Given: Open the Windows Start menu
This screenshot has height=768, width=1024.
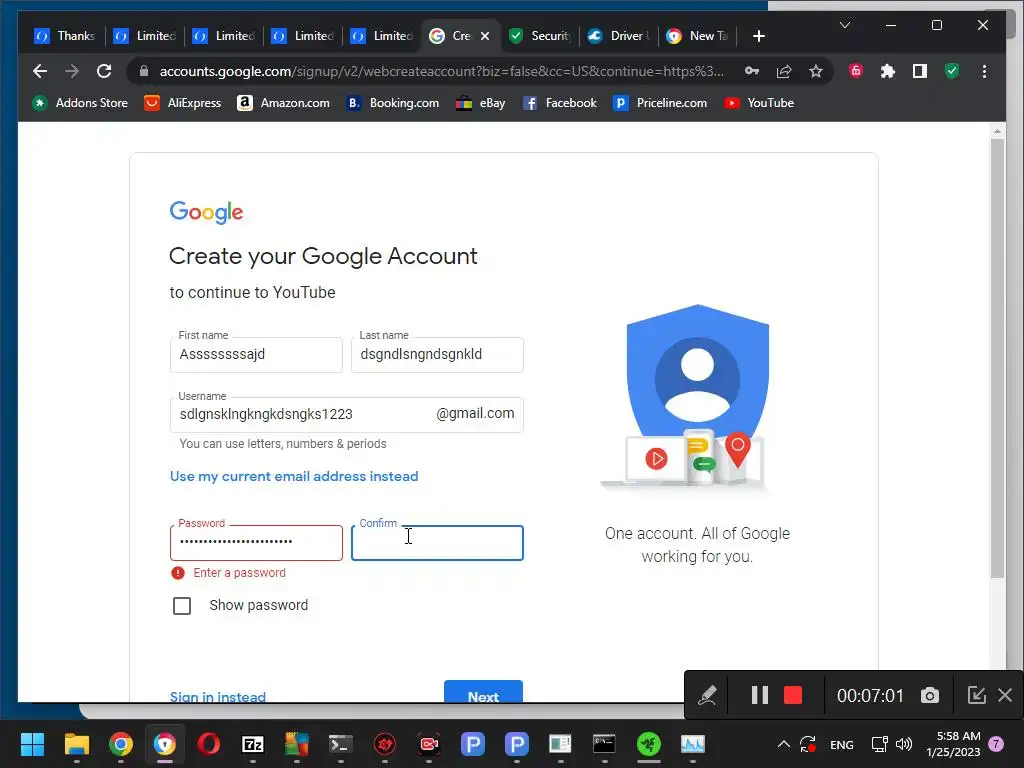Looking at the screenshot, I should click(x=32, y=744).
